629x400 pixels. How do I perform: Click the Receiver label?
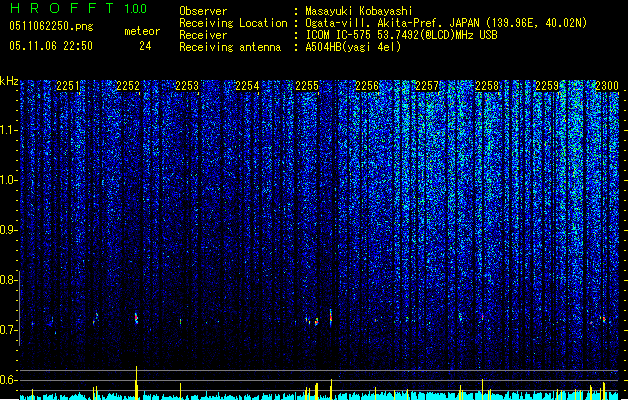tap(203, 35)
